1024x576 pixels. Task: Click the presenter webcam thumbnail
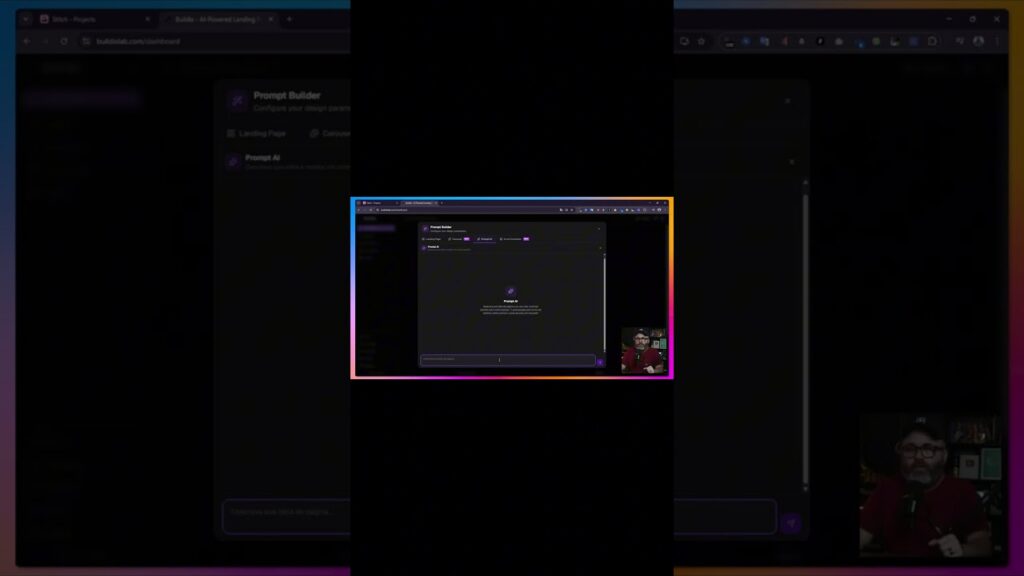click(x=643, y=351)
